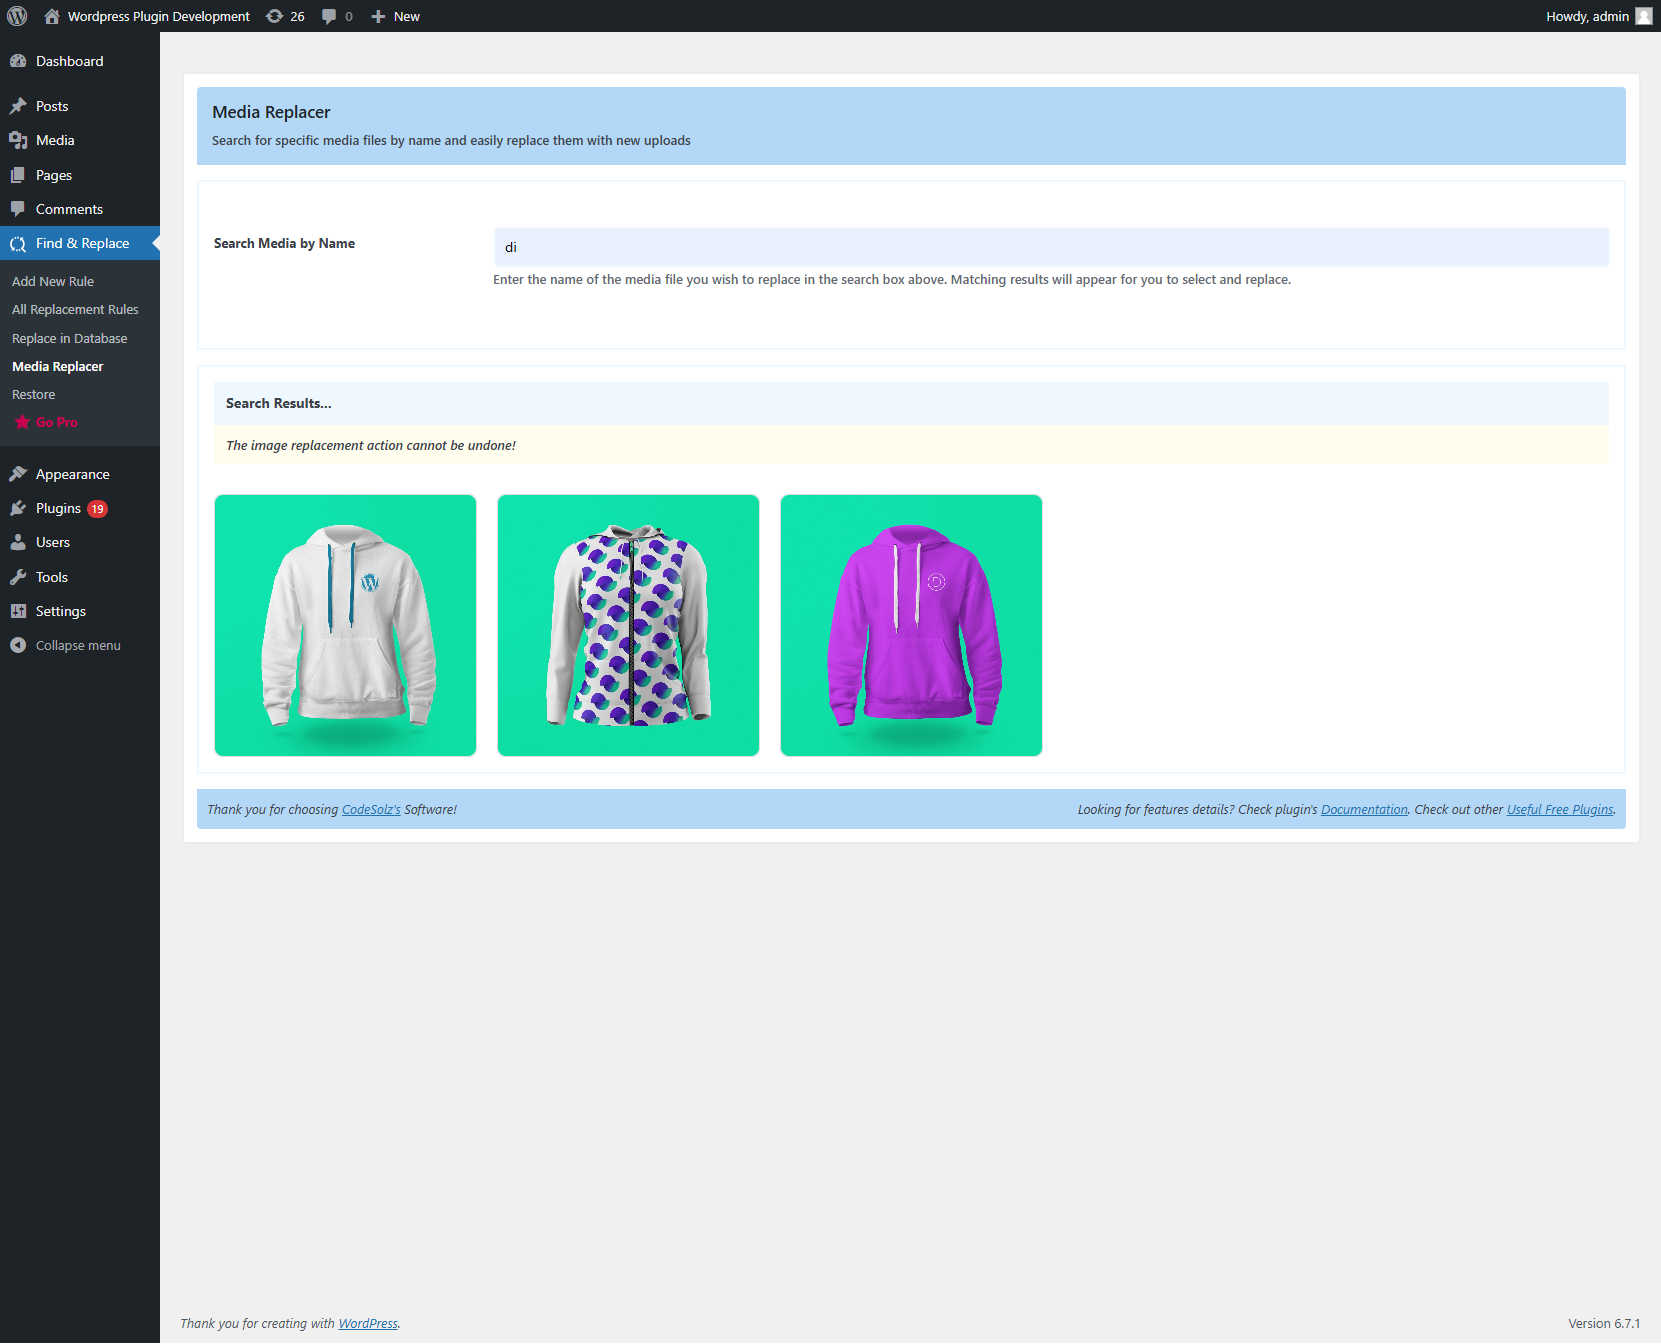
Task: Open the WordPress footer link
Action: 368,1323
